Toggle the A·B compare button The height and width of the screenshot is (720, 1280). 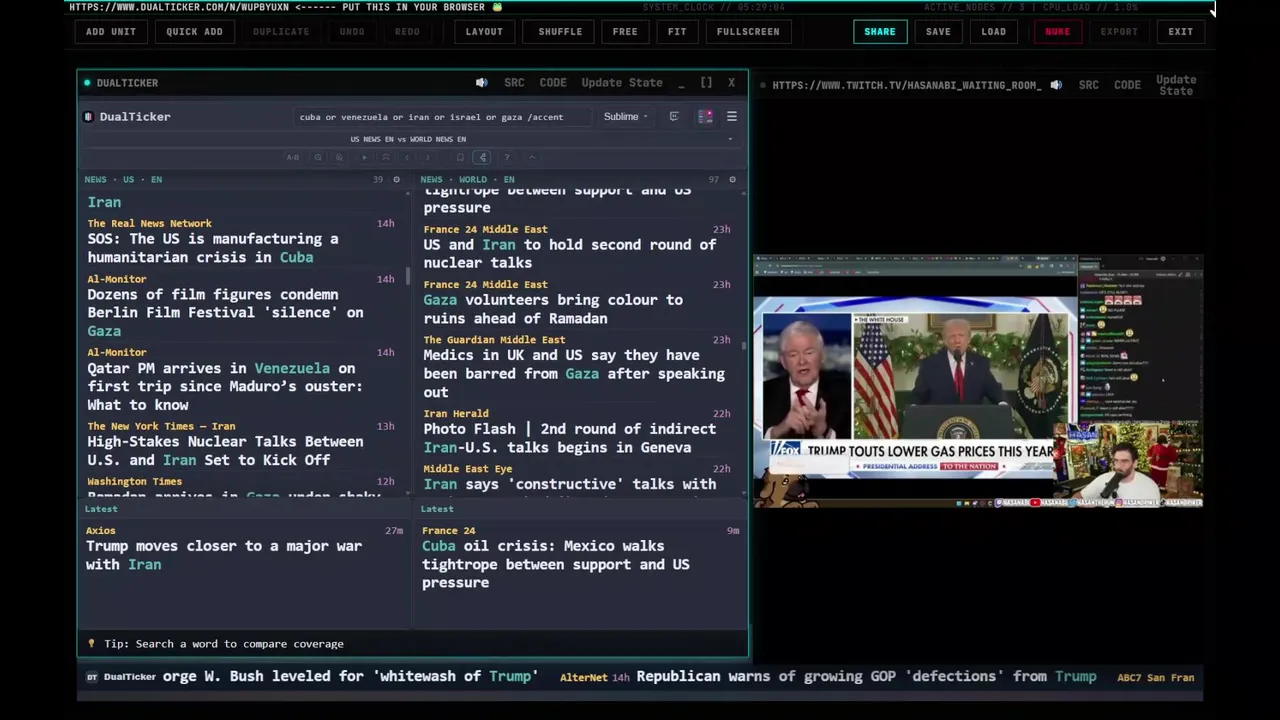point(293,157)
